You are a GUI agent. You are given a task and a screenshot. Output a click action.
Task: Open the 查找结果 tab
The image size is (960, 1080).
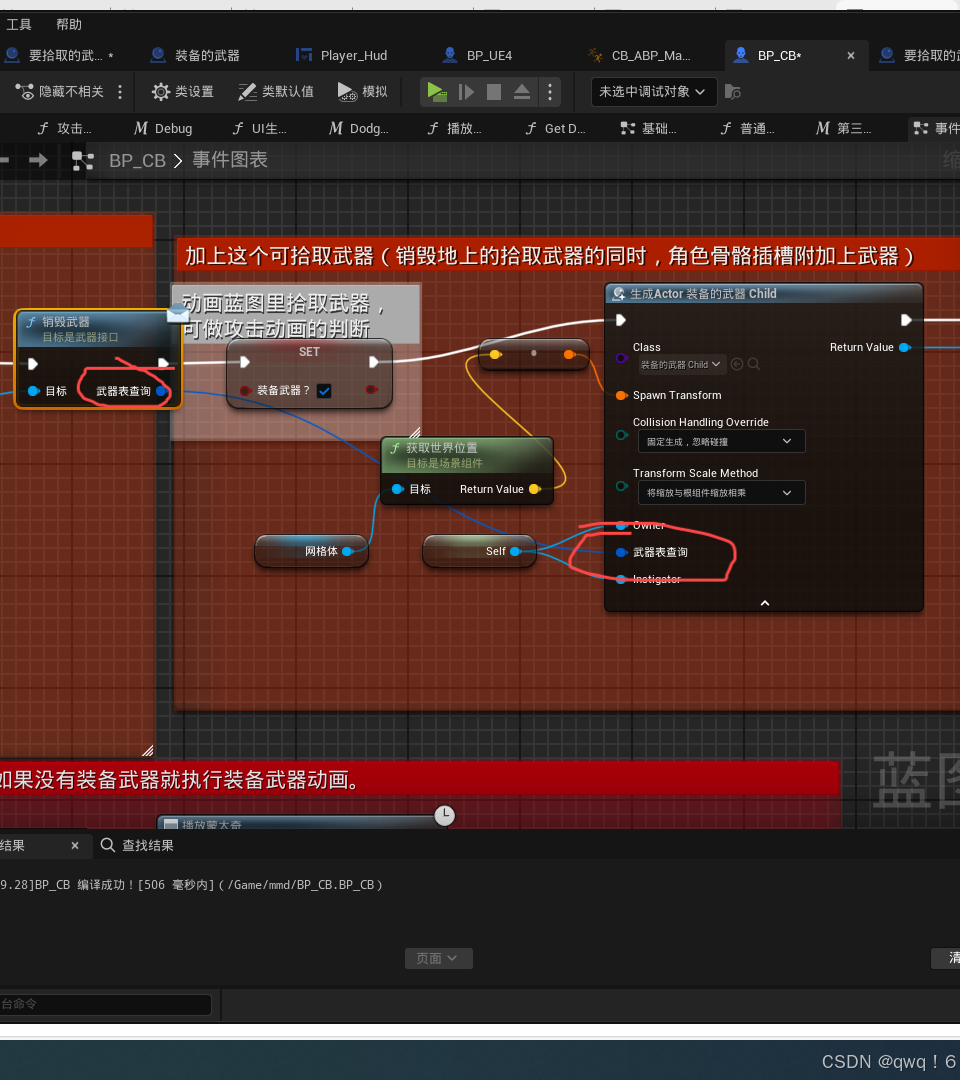click(x=138, y=845)
